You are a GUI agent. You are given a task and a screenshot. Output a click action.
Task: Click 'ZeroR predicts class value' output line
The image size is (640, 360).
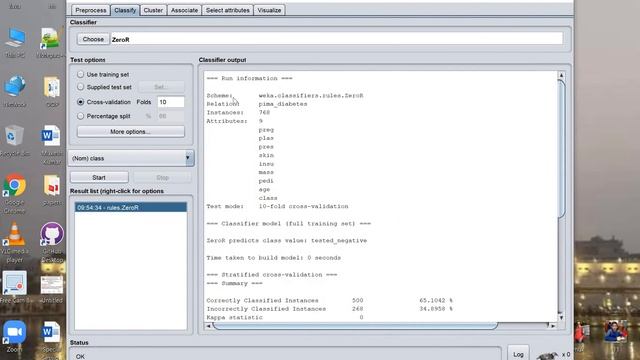tap(287, 241)
